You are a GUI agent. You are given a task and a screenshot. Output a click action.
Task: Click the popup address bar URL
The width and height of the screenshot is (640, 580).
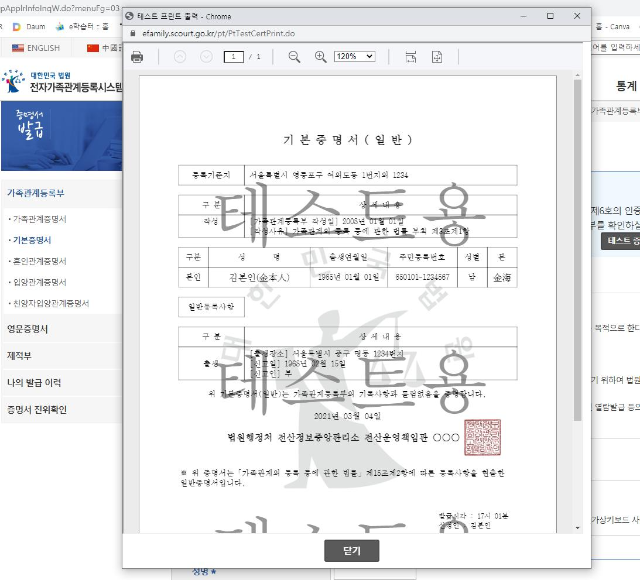point(218,33)
